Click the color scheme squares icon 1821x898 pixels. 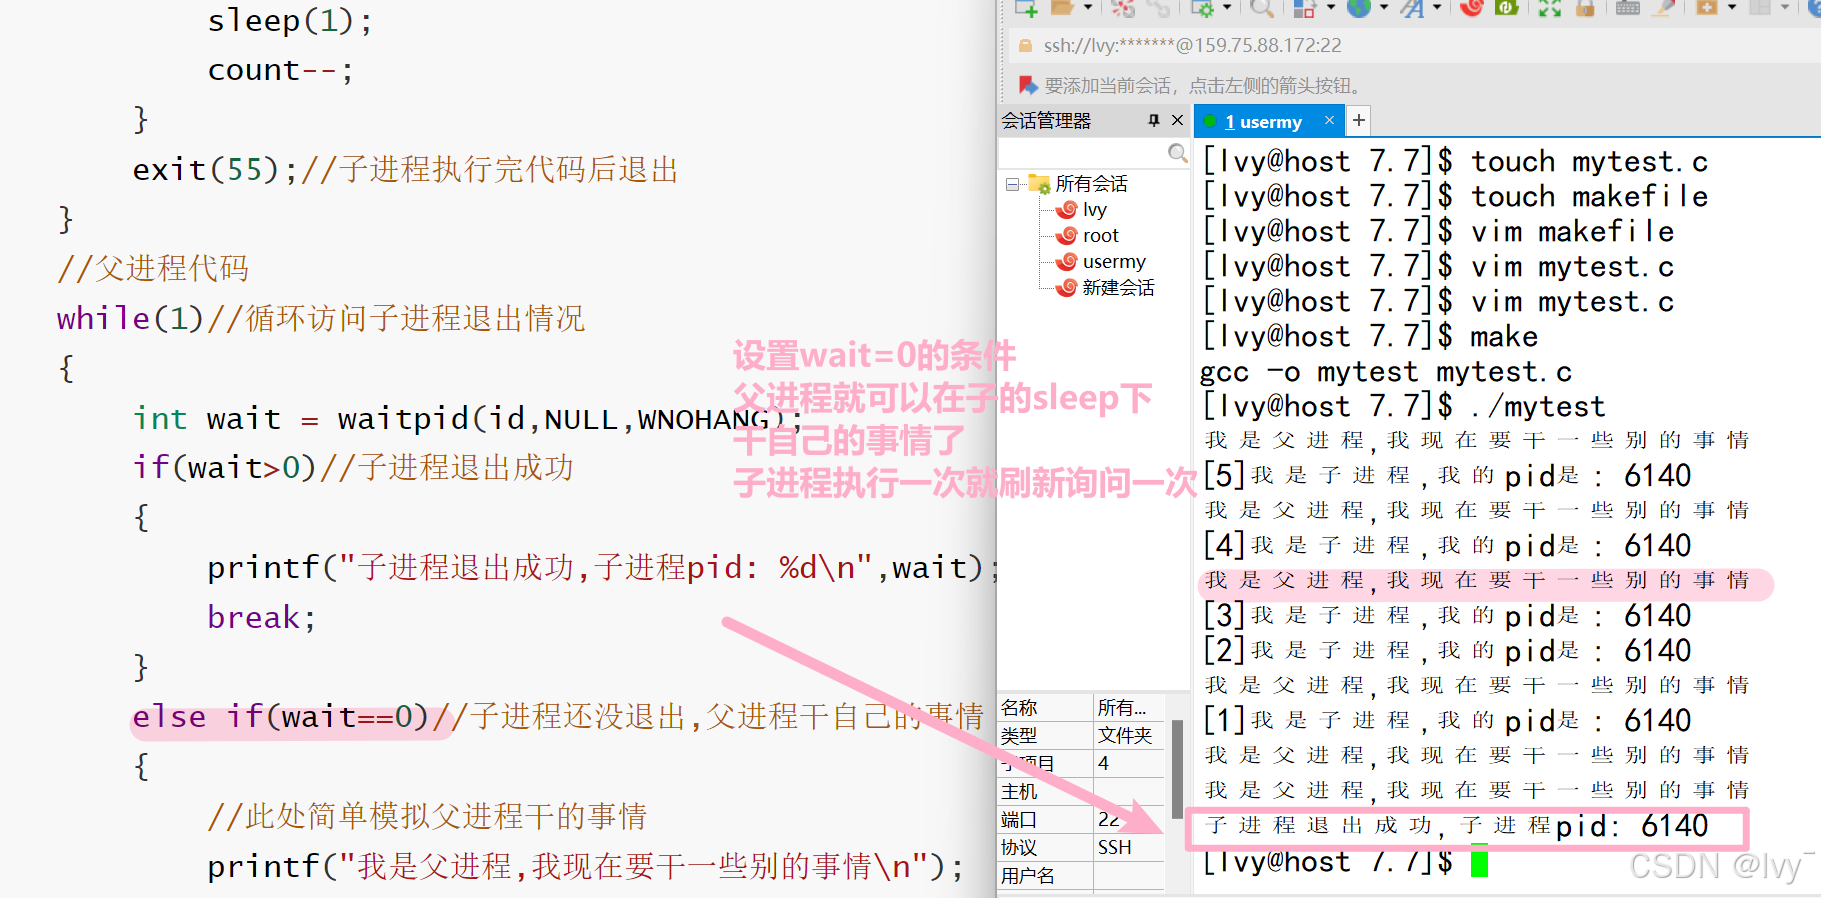click(1305, 8)
